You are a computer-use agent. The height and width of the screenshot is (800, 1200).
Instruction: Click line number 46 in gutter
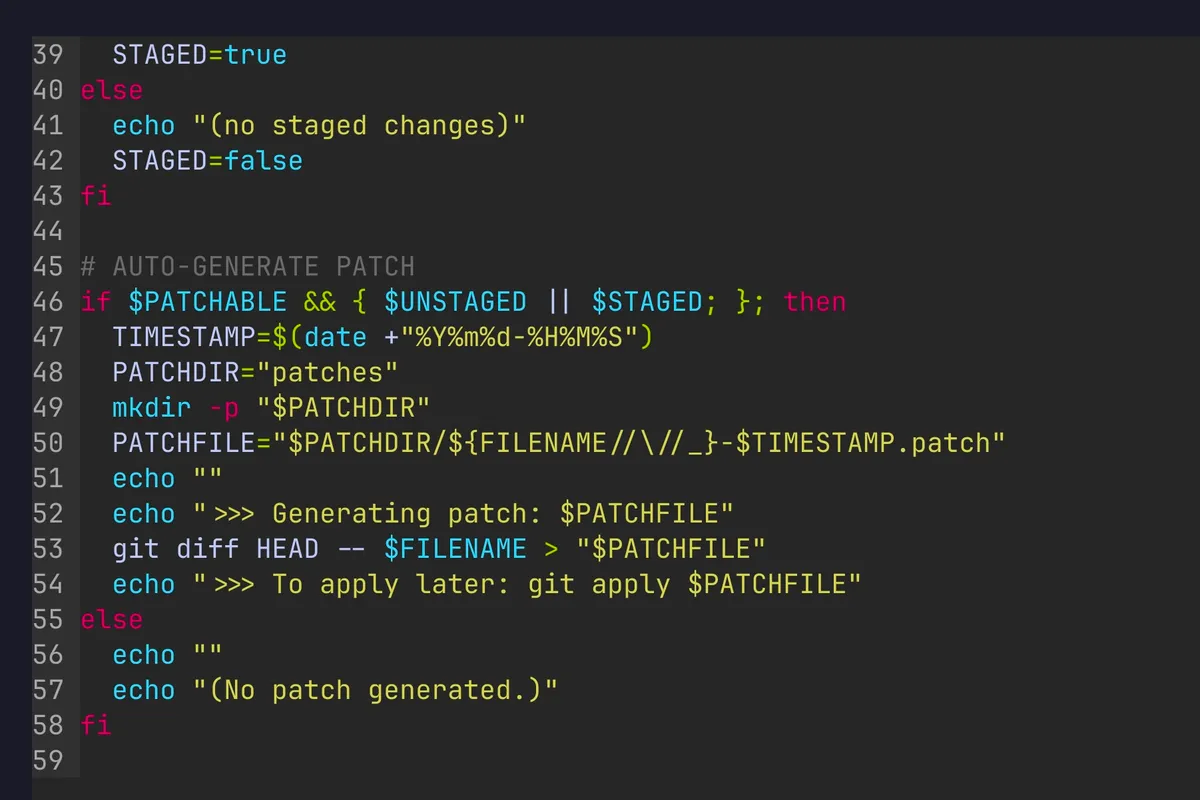pos(48,302)
